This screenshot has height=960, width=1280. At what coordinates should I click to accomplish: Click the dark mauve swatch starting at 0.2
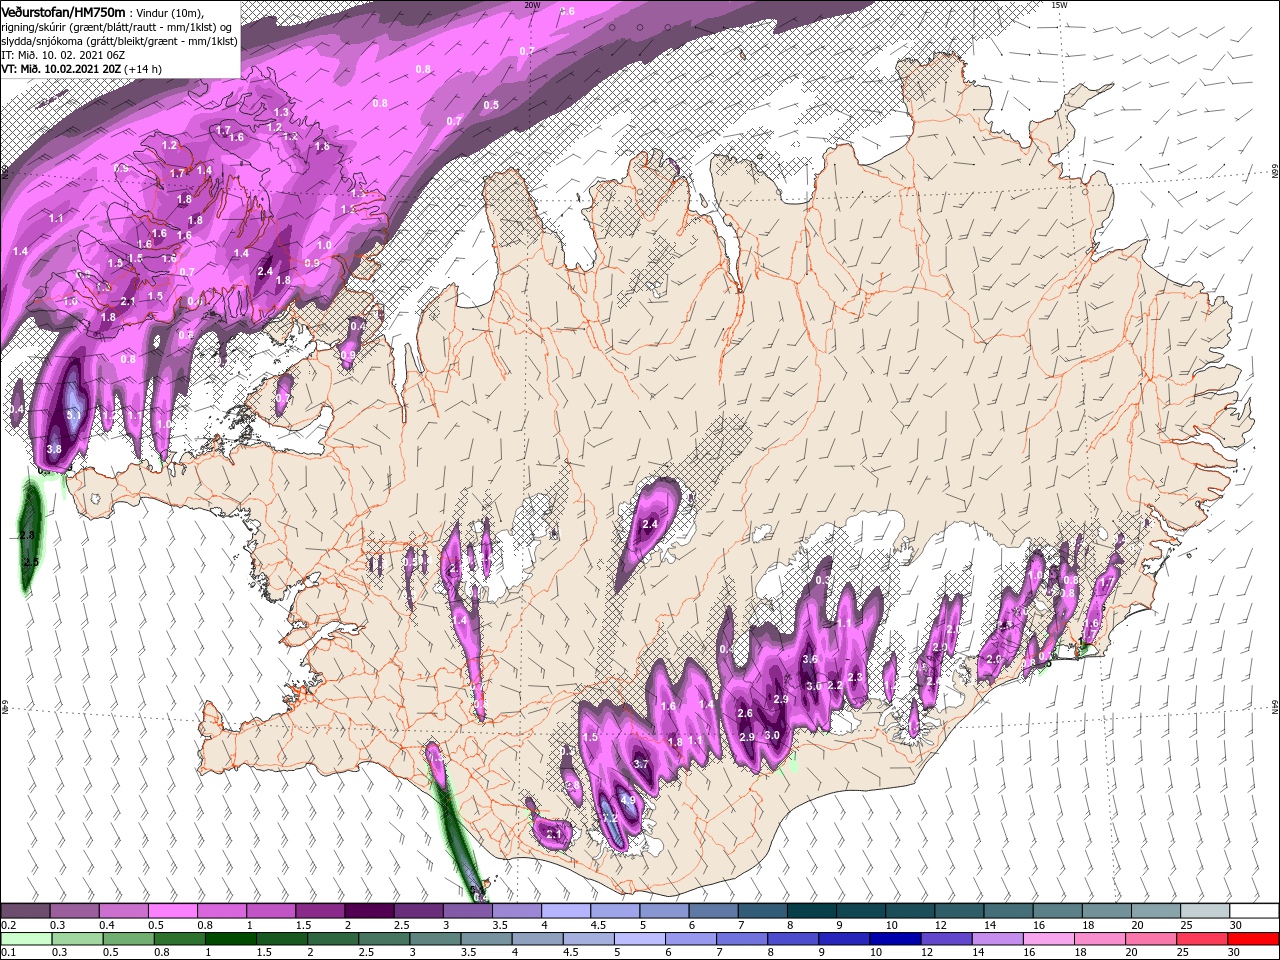click(26, 911)
